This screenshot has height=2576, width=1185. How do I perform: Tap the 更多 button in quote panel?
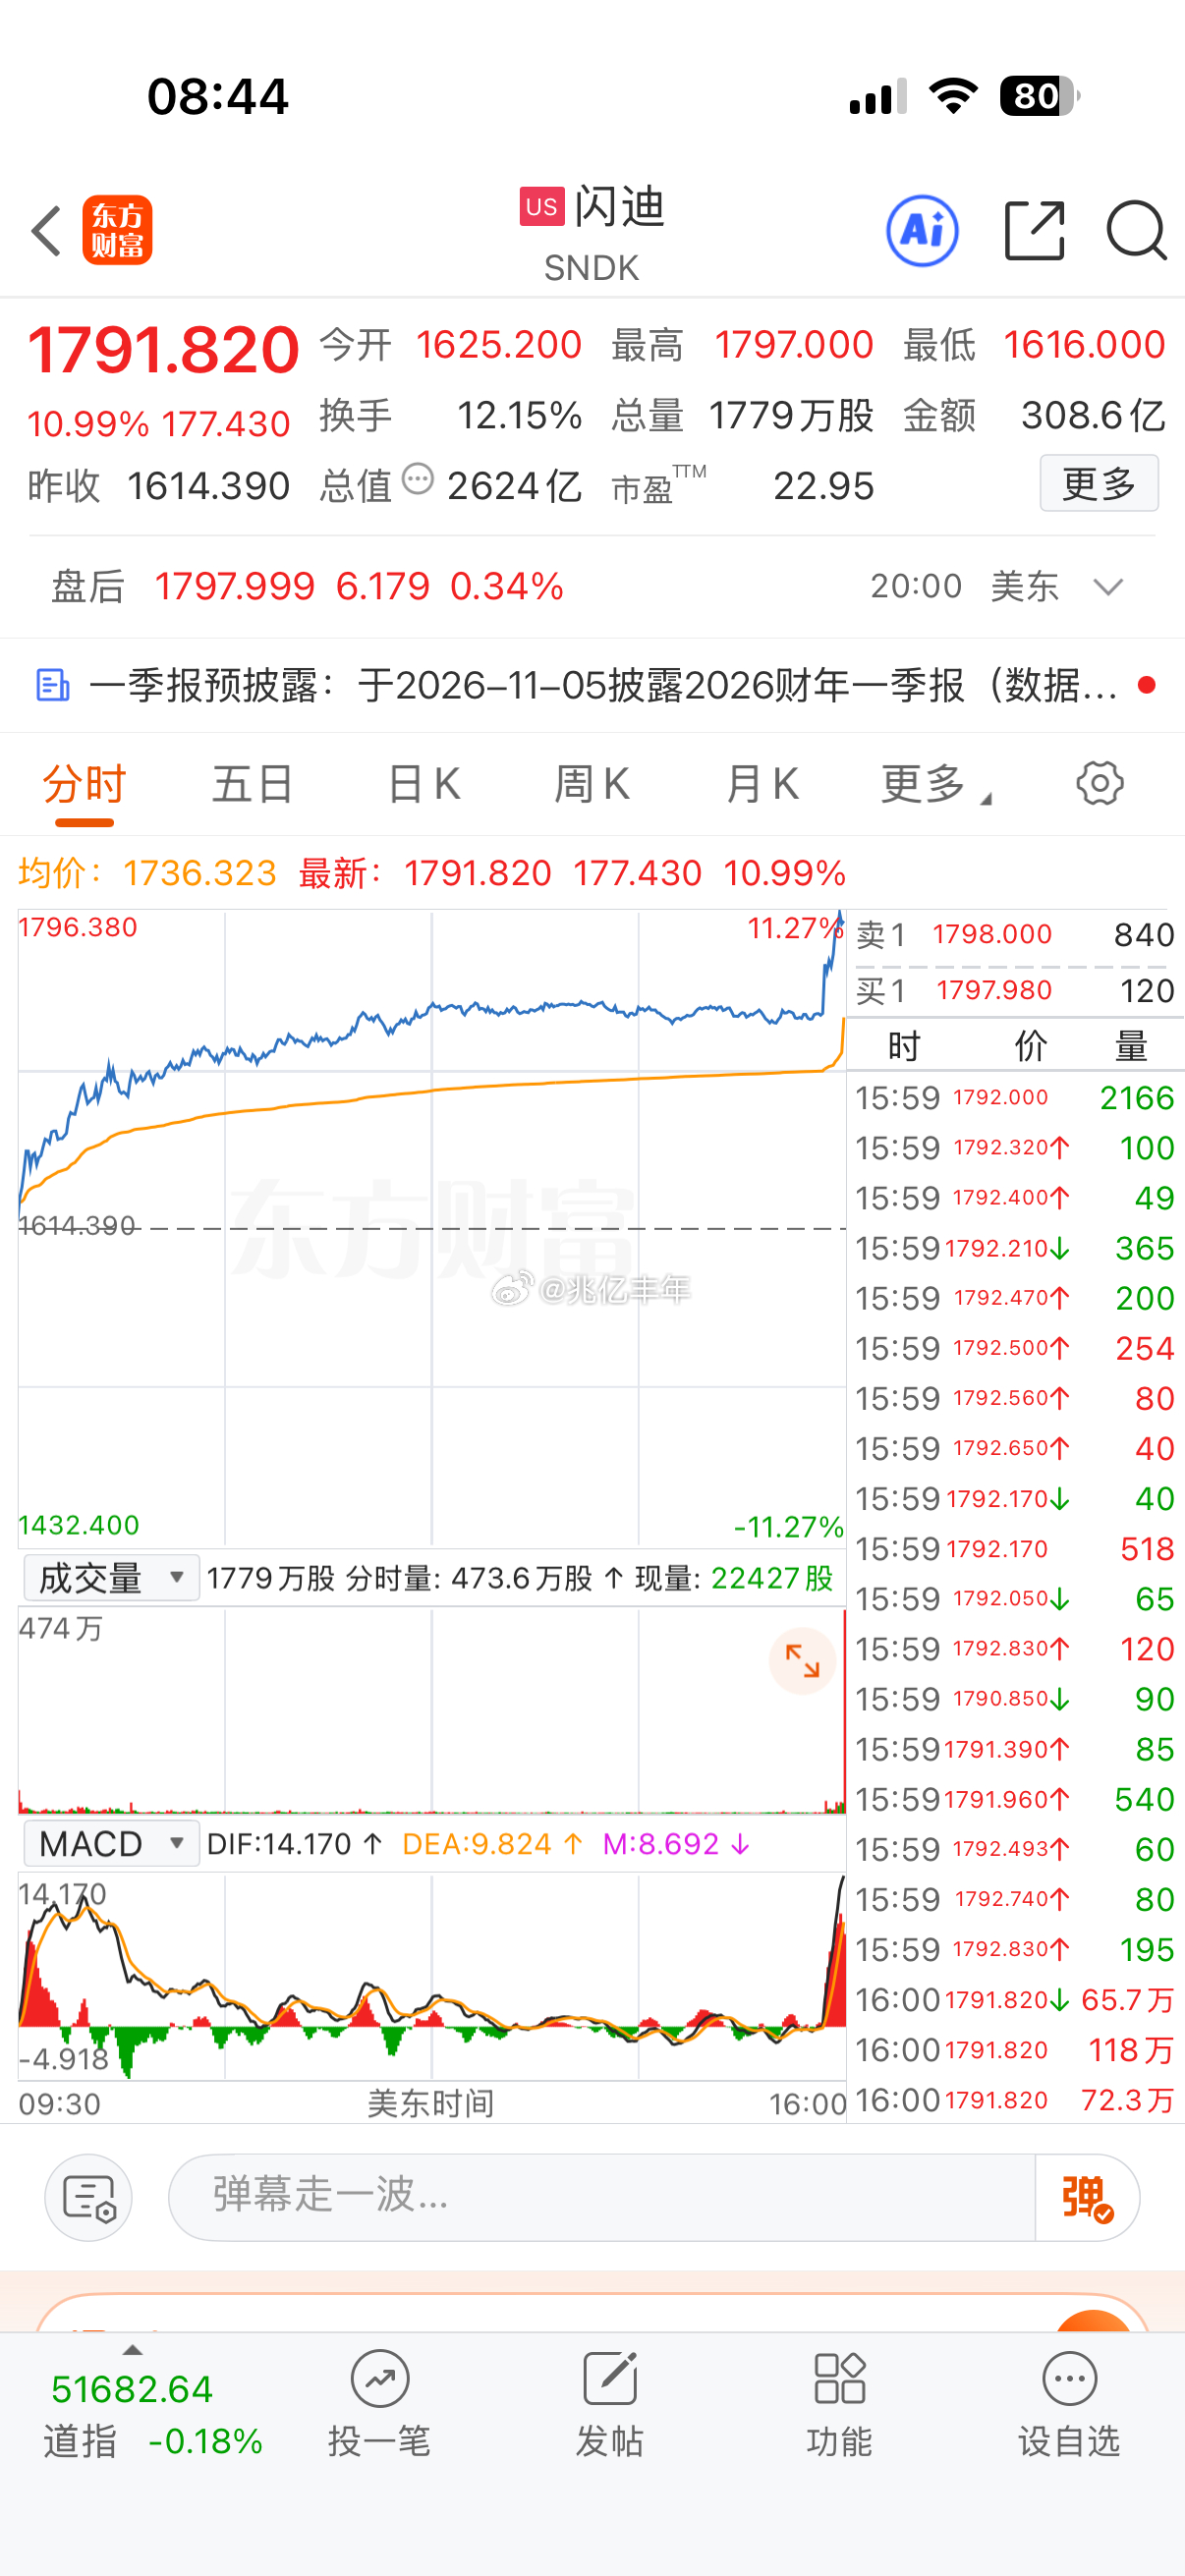pos(1099,483)
